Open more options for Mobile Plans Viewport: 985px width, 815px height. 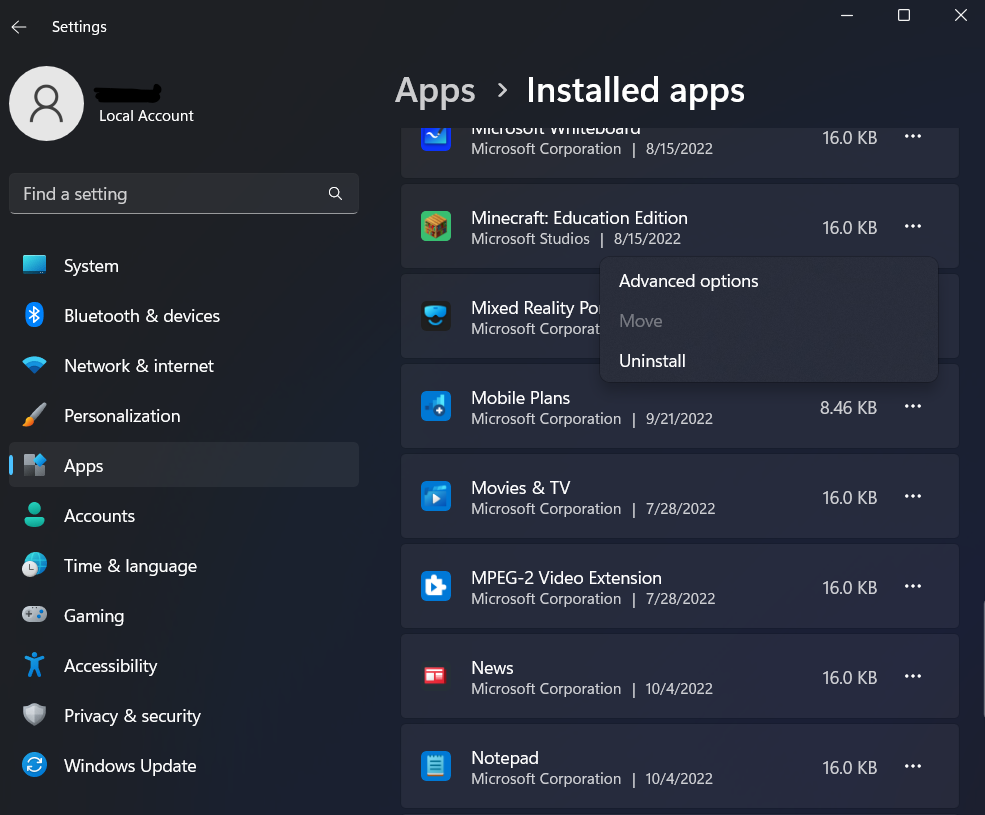click(x=912, y=407)
